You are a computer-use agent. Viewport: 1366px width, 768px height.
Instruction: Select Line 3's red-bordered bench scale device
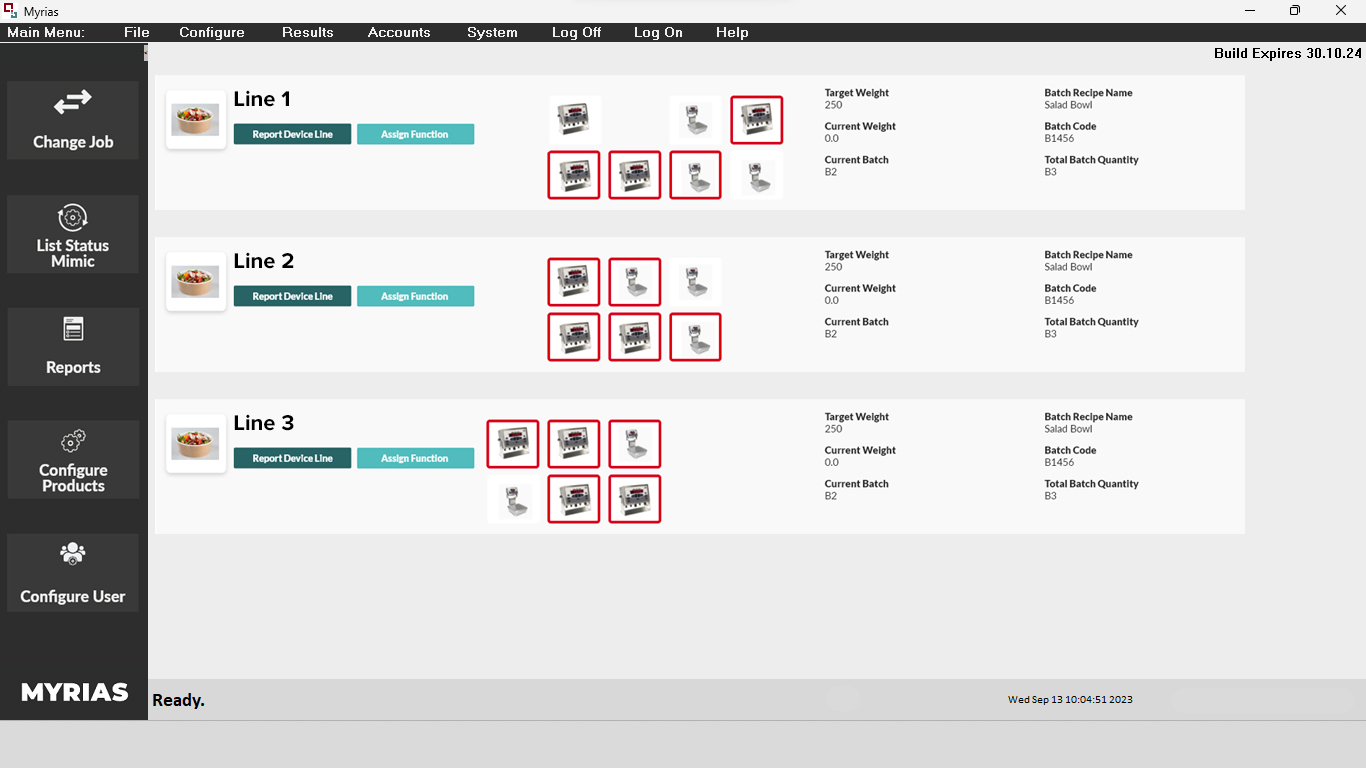point(635,444)
